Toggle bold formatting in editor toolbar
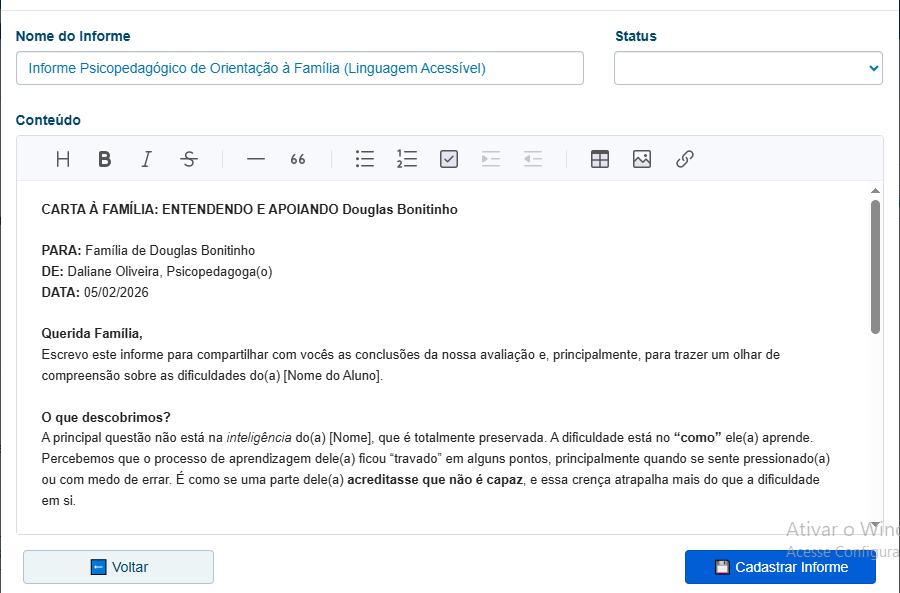This screenshot has width=900, height=593. [x=104, y=159]
